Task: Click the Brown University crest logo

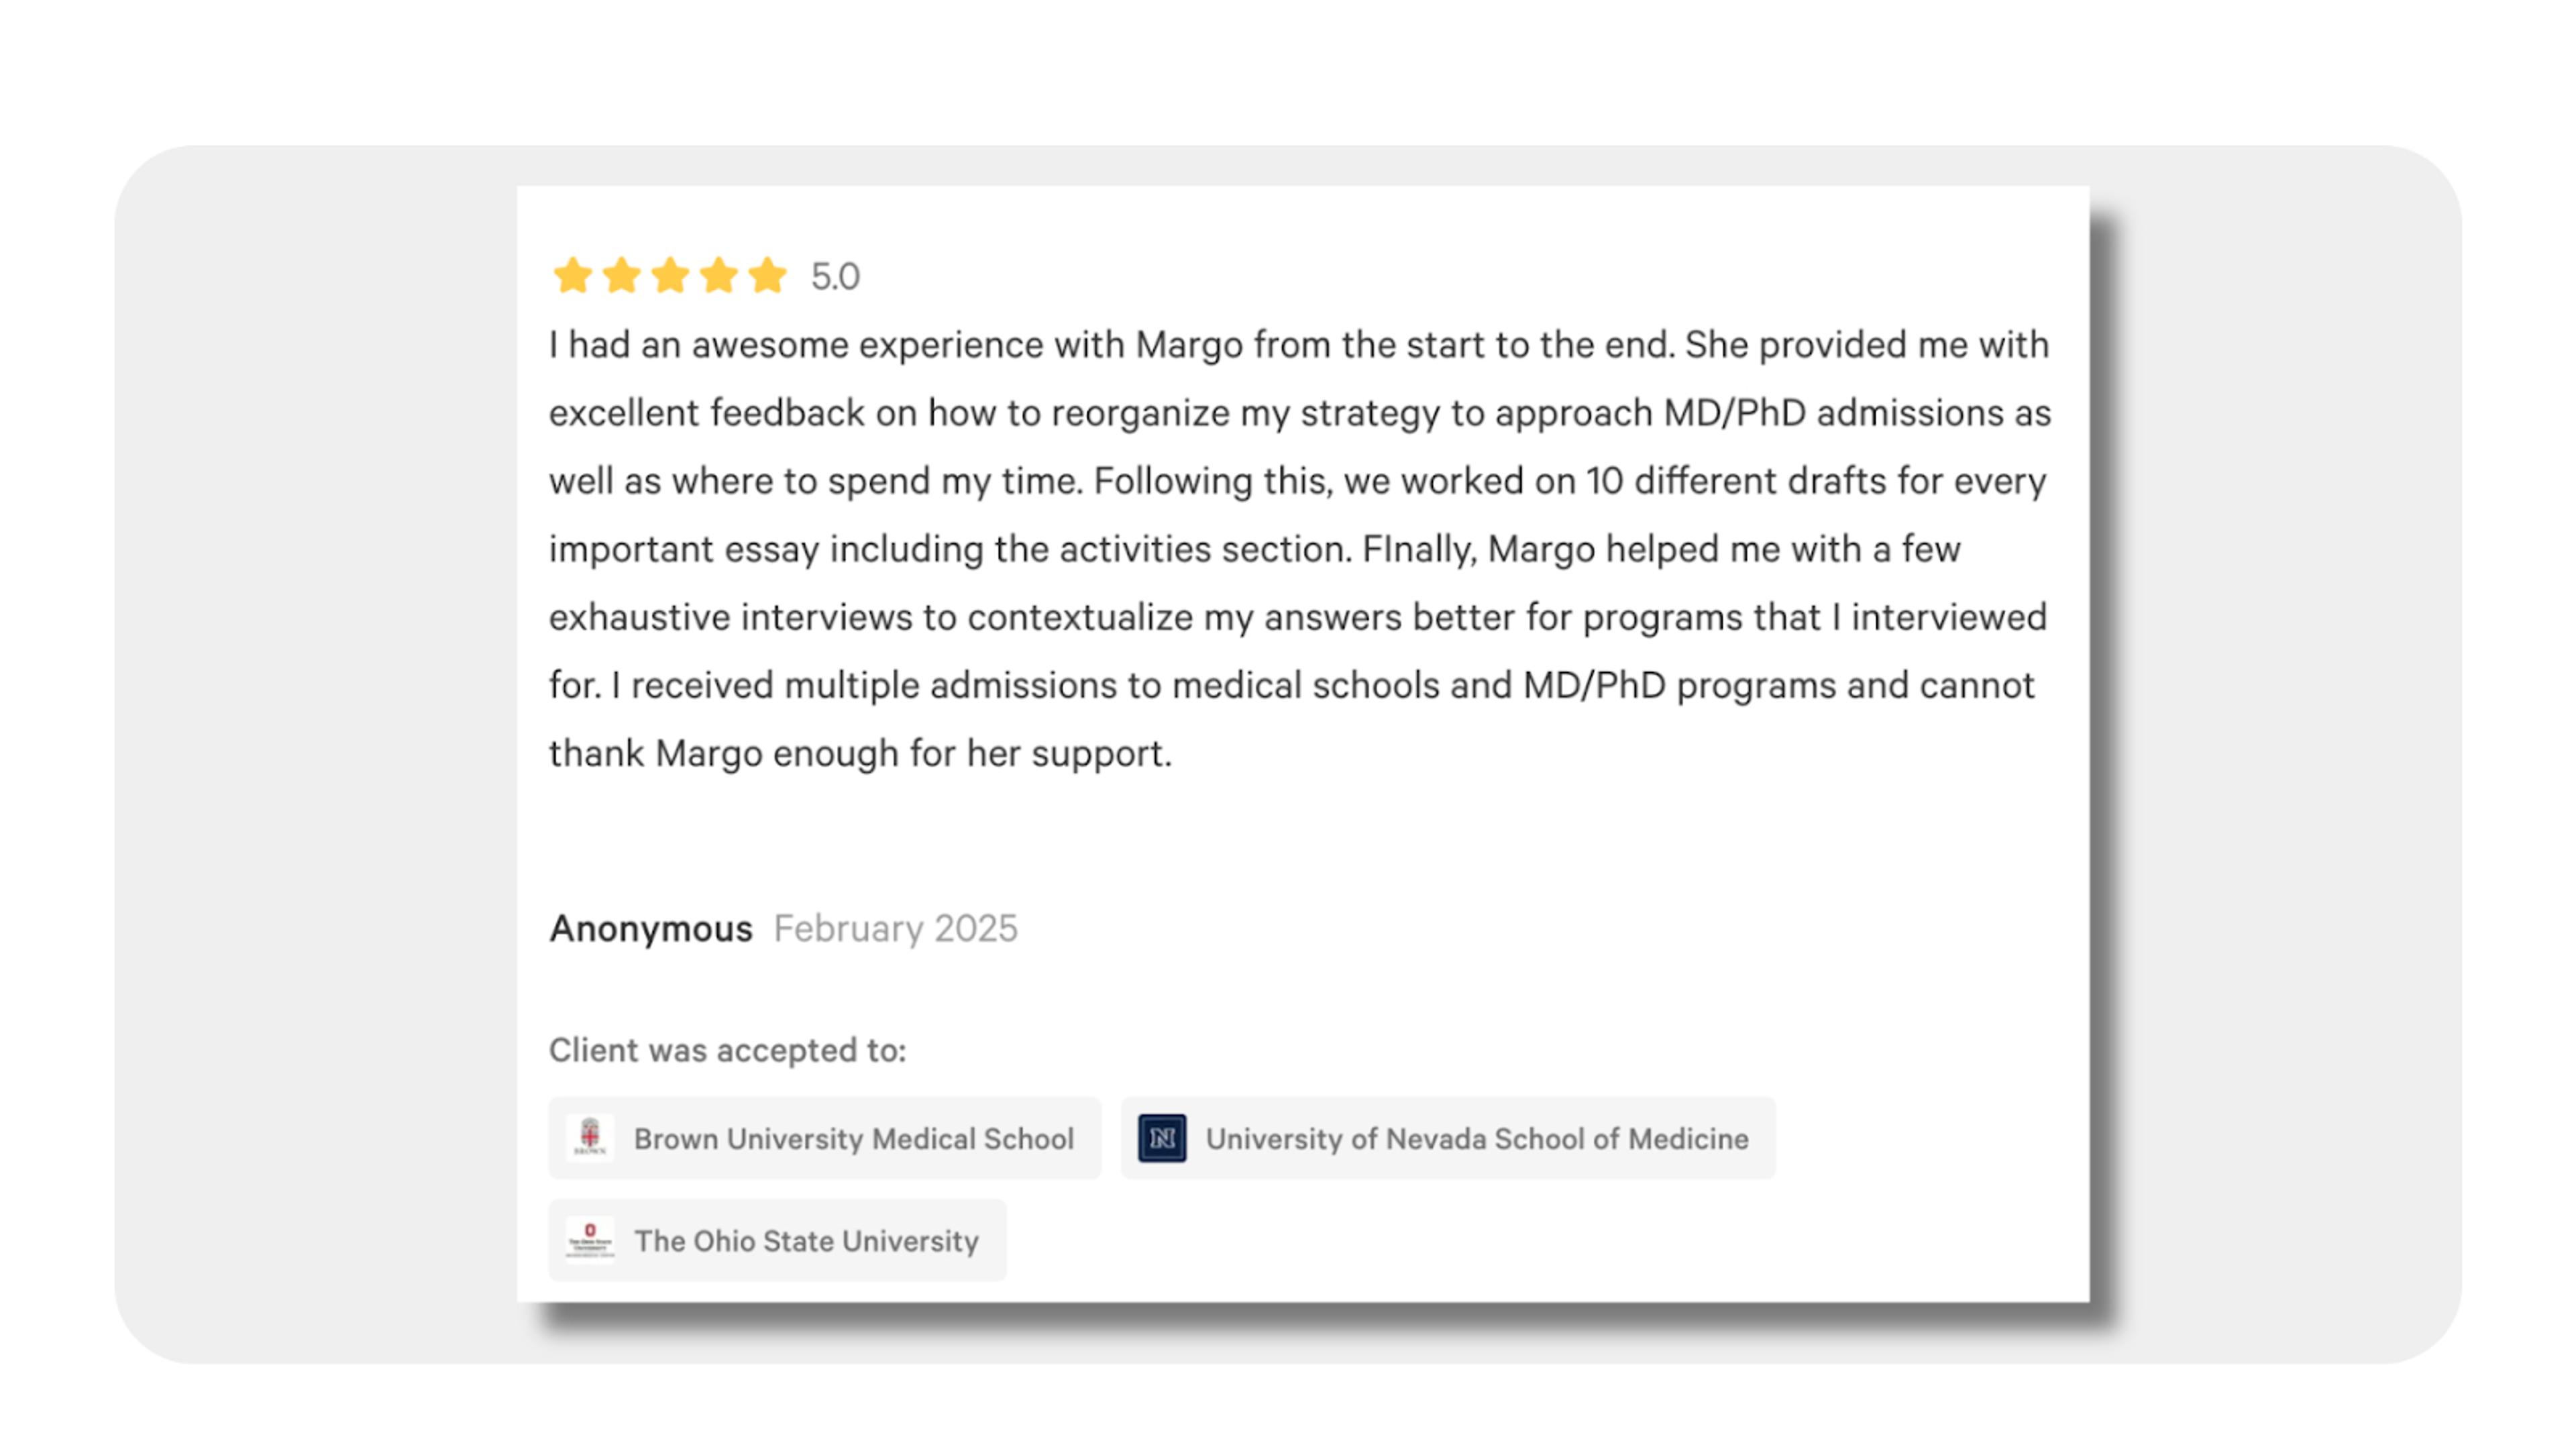Action: coord(590,1138)
